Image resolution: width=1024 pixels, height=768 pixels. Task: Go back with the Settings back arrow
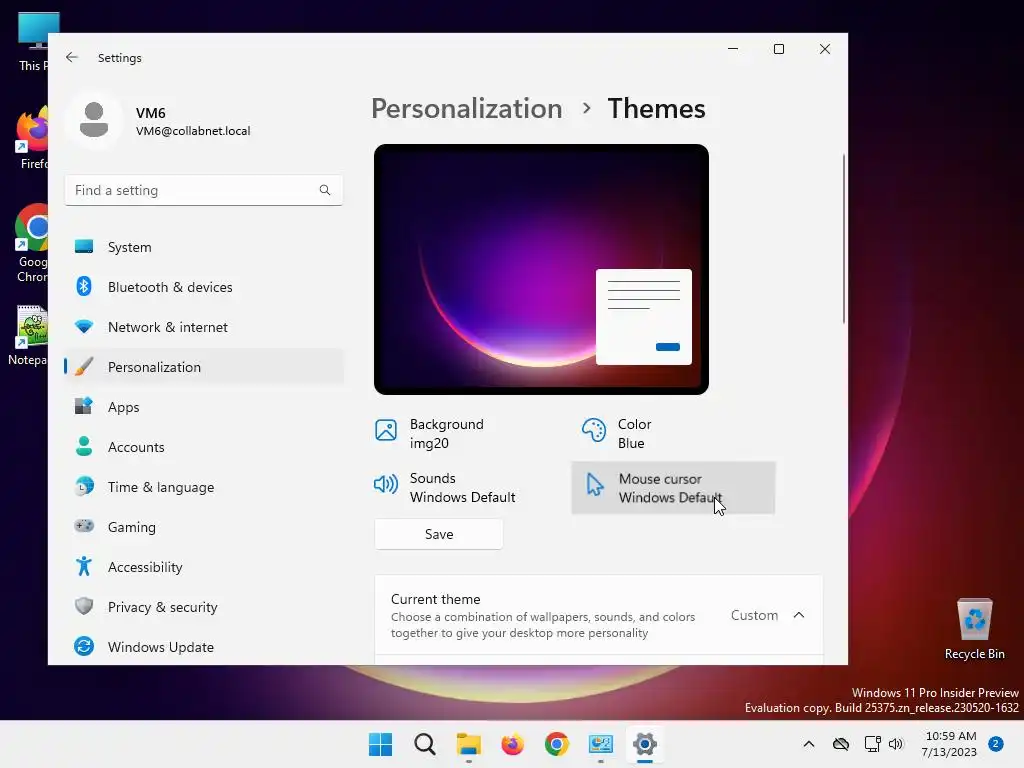point(72,57)
